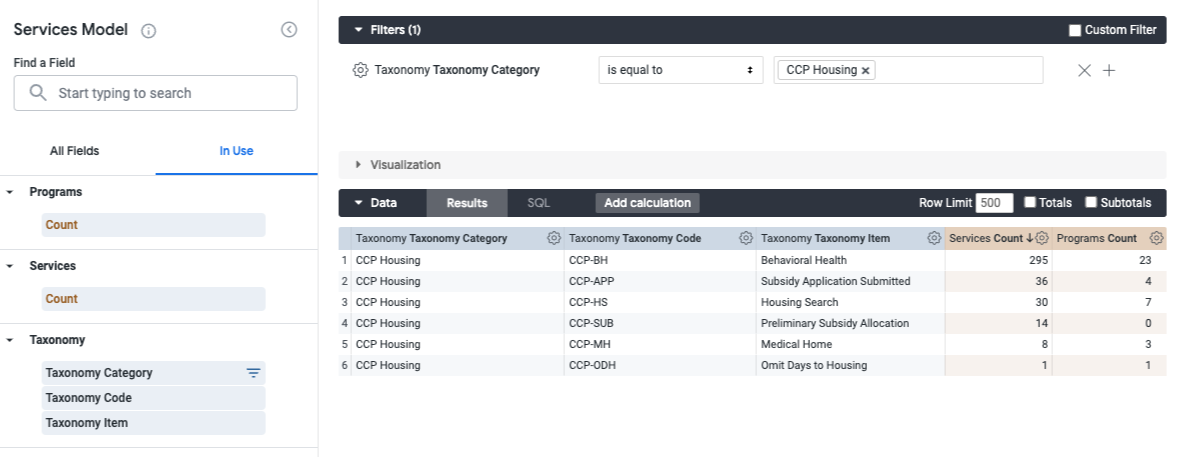Enable the Custom Filter checkbox
Image resolution: width=1180 pixels, height=457 pixels.
(x=1075, y=30)
